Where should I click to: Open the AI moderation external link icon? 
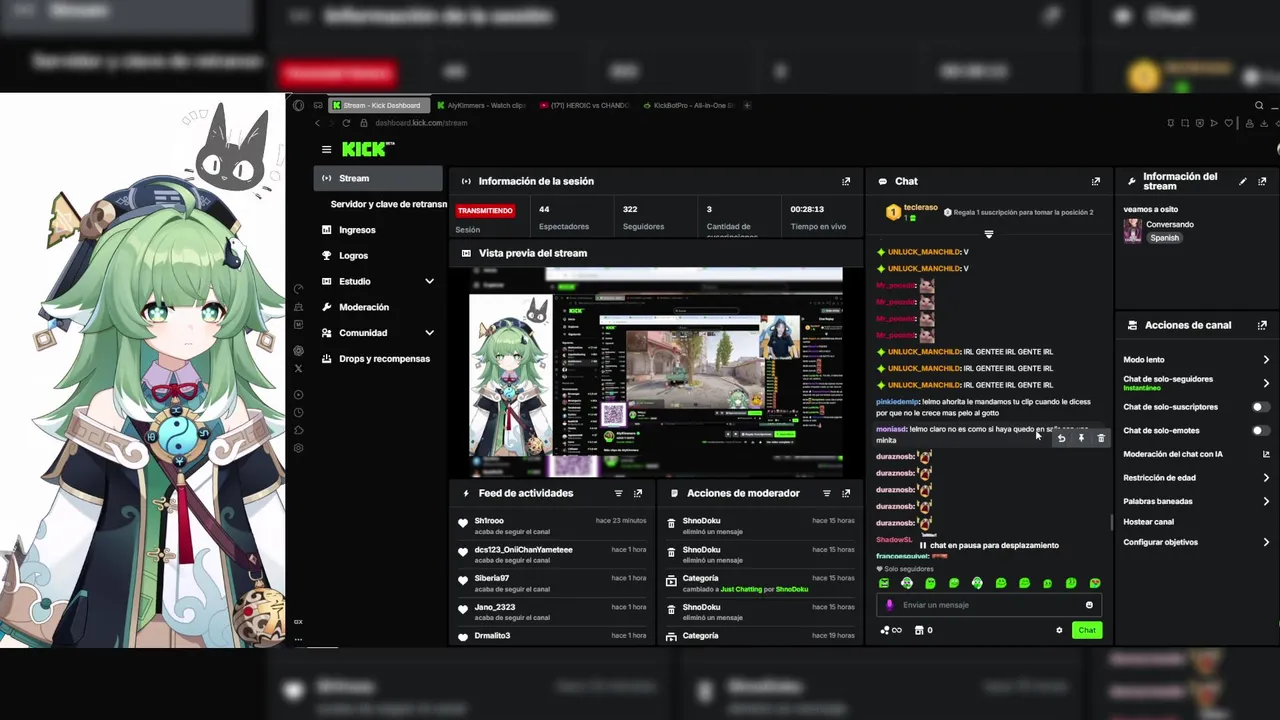click(1266, 454)
